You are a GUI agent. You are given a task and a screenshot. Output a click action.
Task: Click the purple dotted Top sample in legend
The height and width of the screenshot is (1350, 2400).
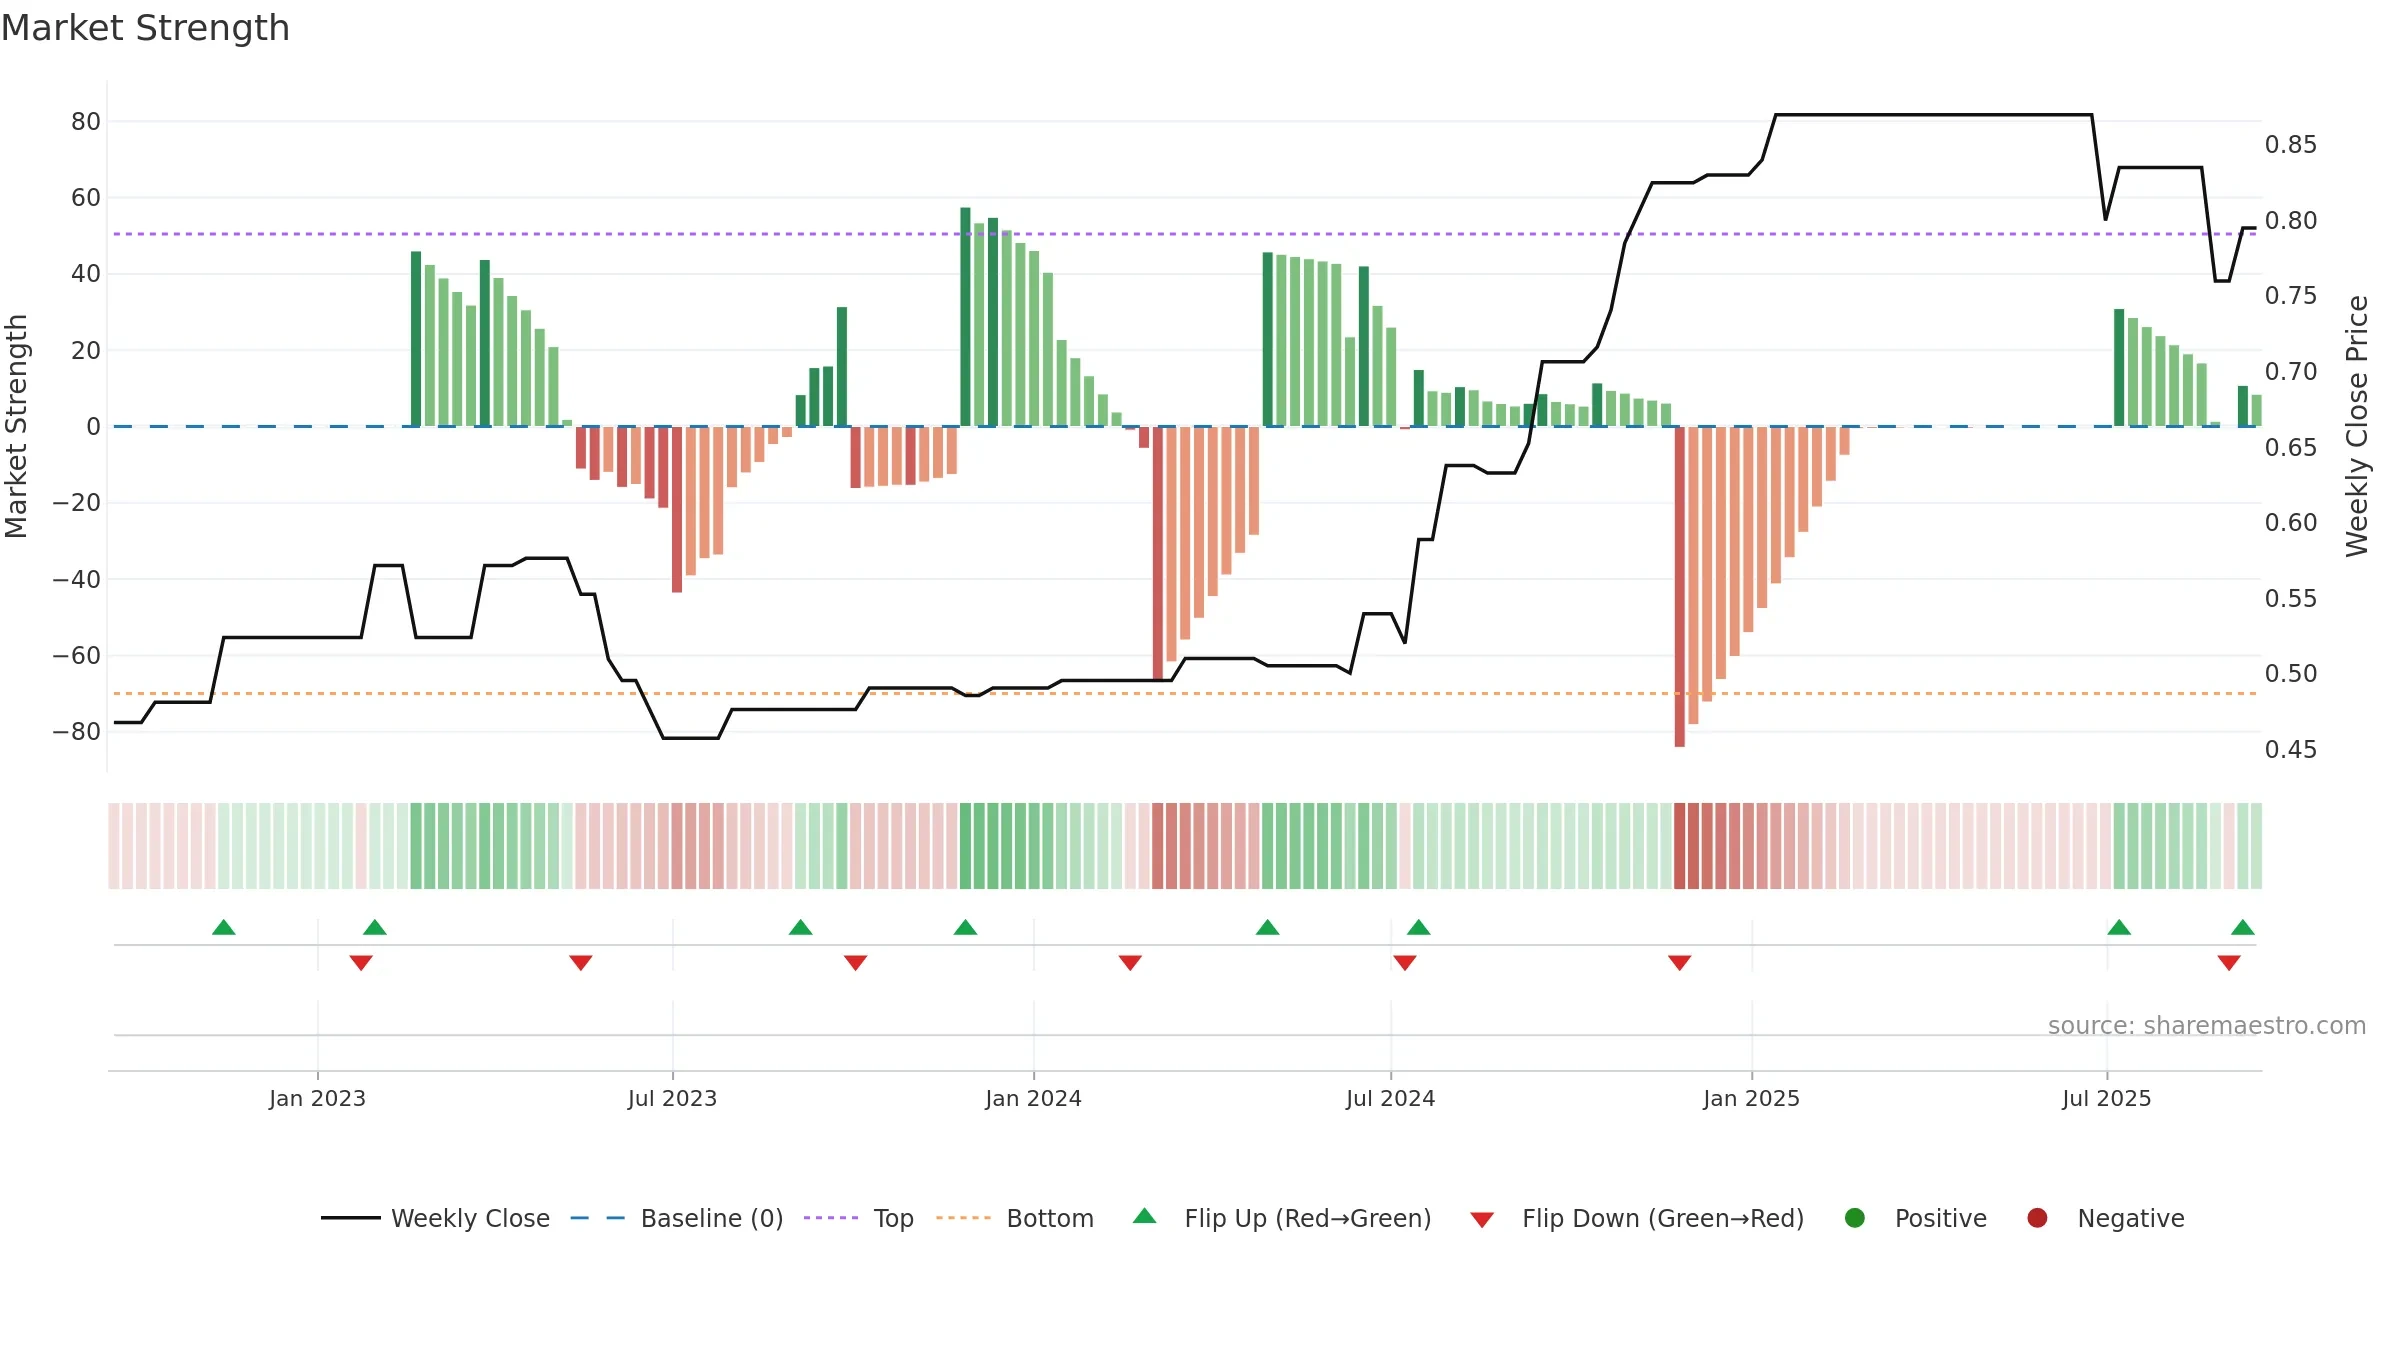831,1218
